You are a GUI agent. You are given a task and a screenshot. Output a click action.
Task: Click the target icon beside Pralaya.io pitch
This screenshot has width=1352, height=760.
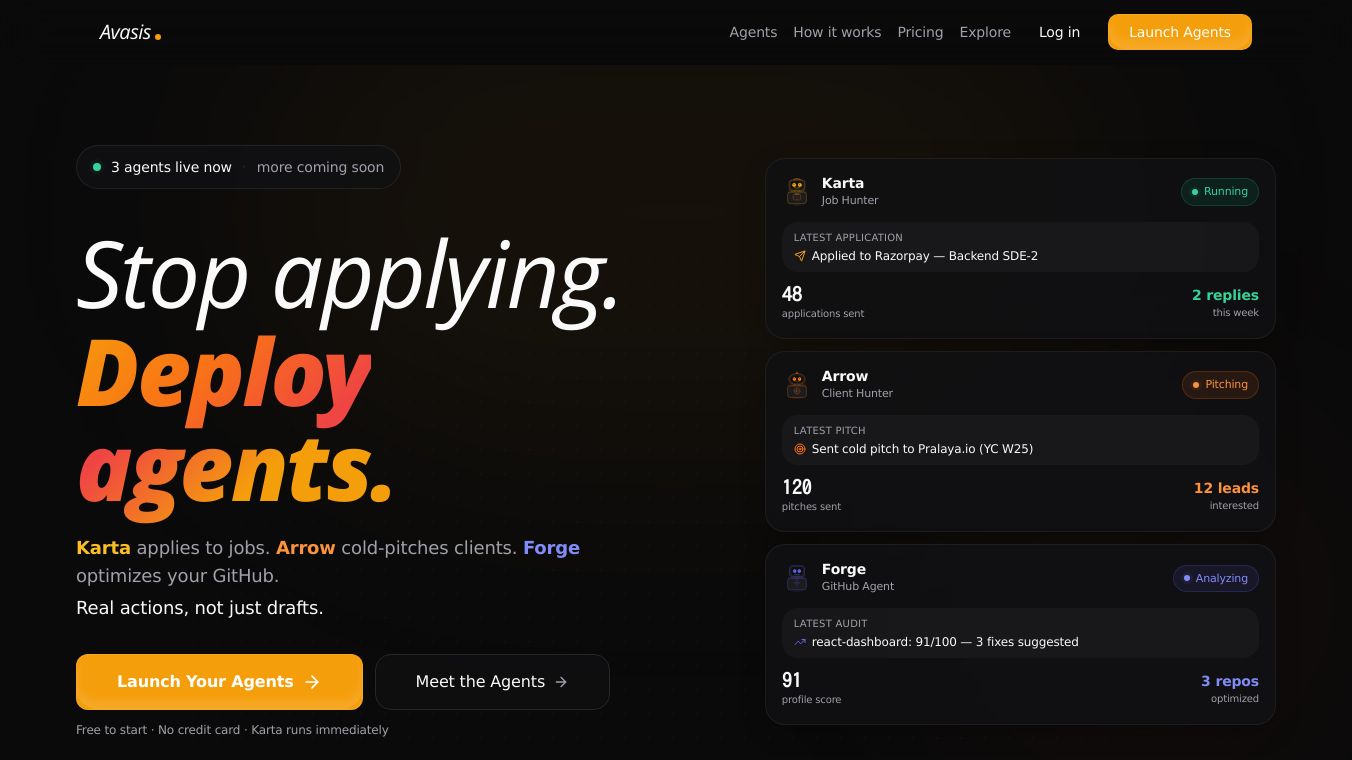click(800, 449)
